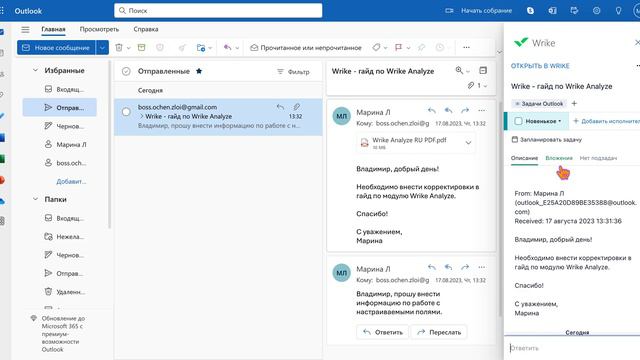Switch to the Нет подзадач tab
Viewport: 640px width, 360px height.
click(598, 158)
